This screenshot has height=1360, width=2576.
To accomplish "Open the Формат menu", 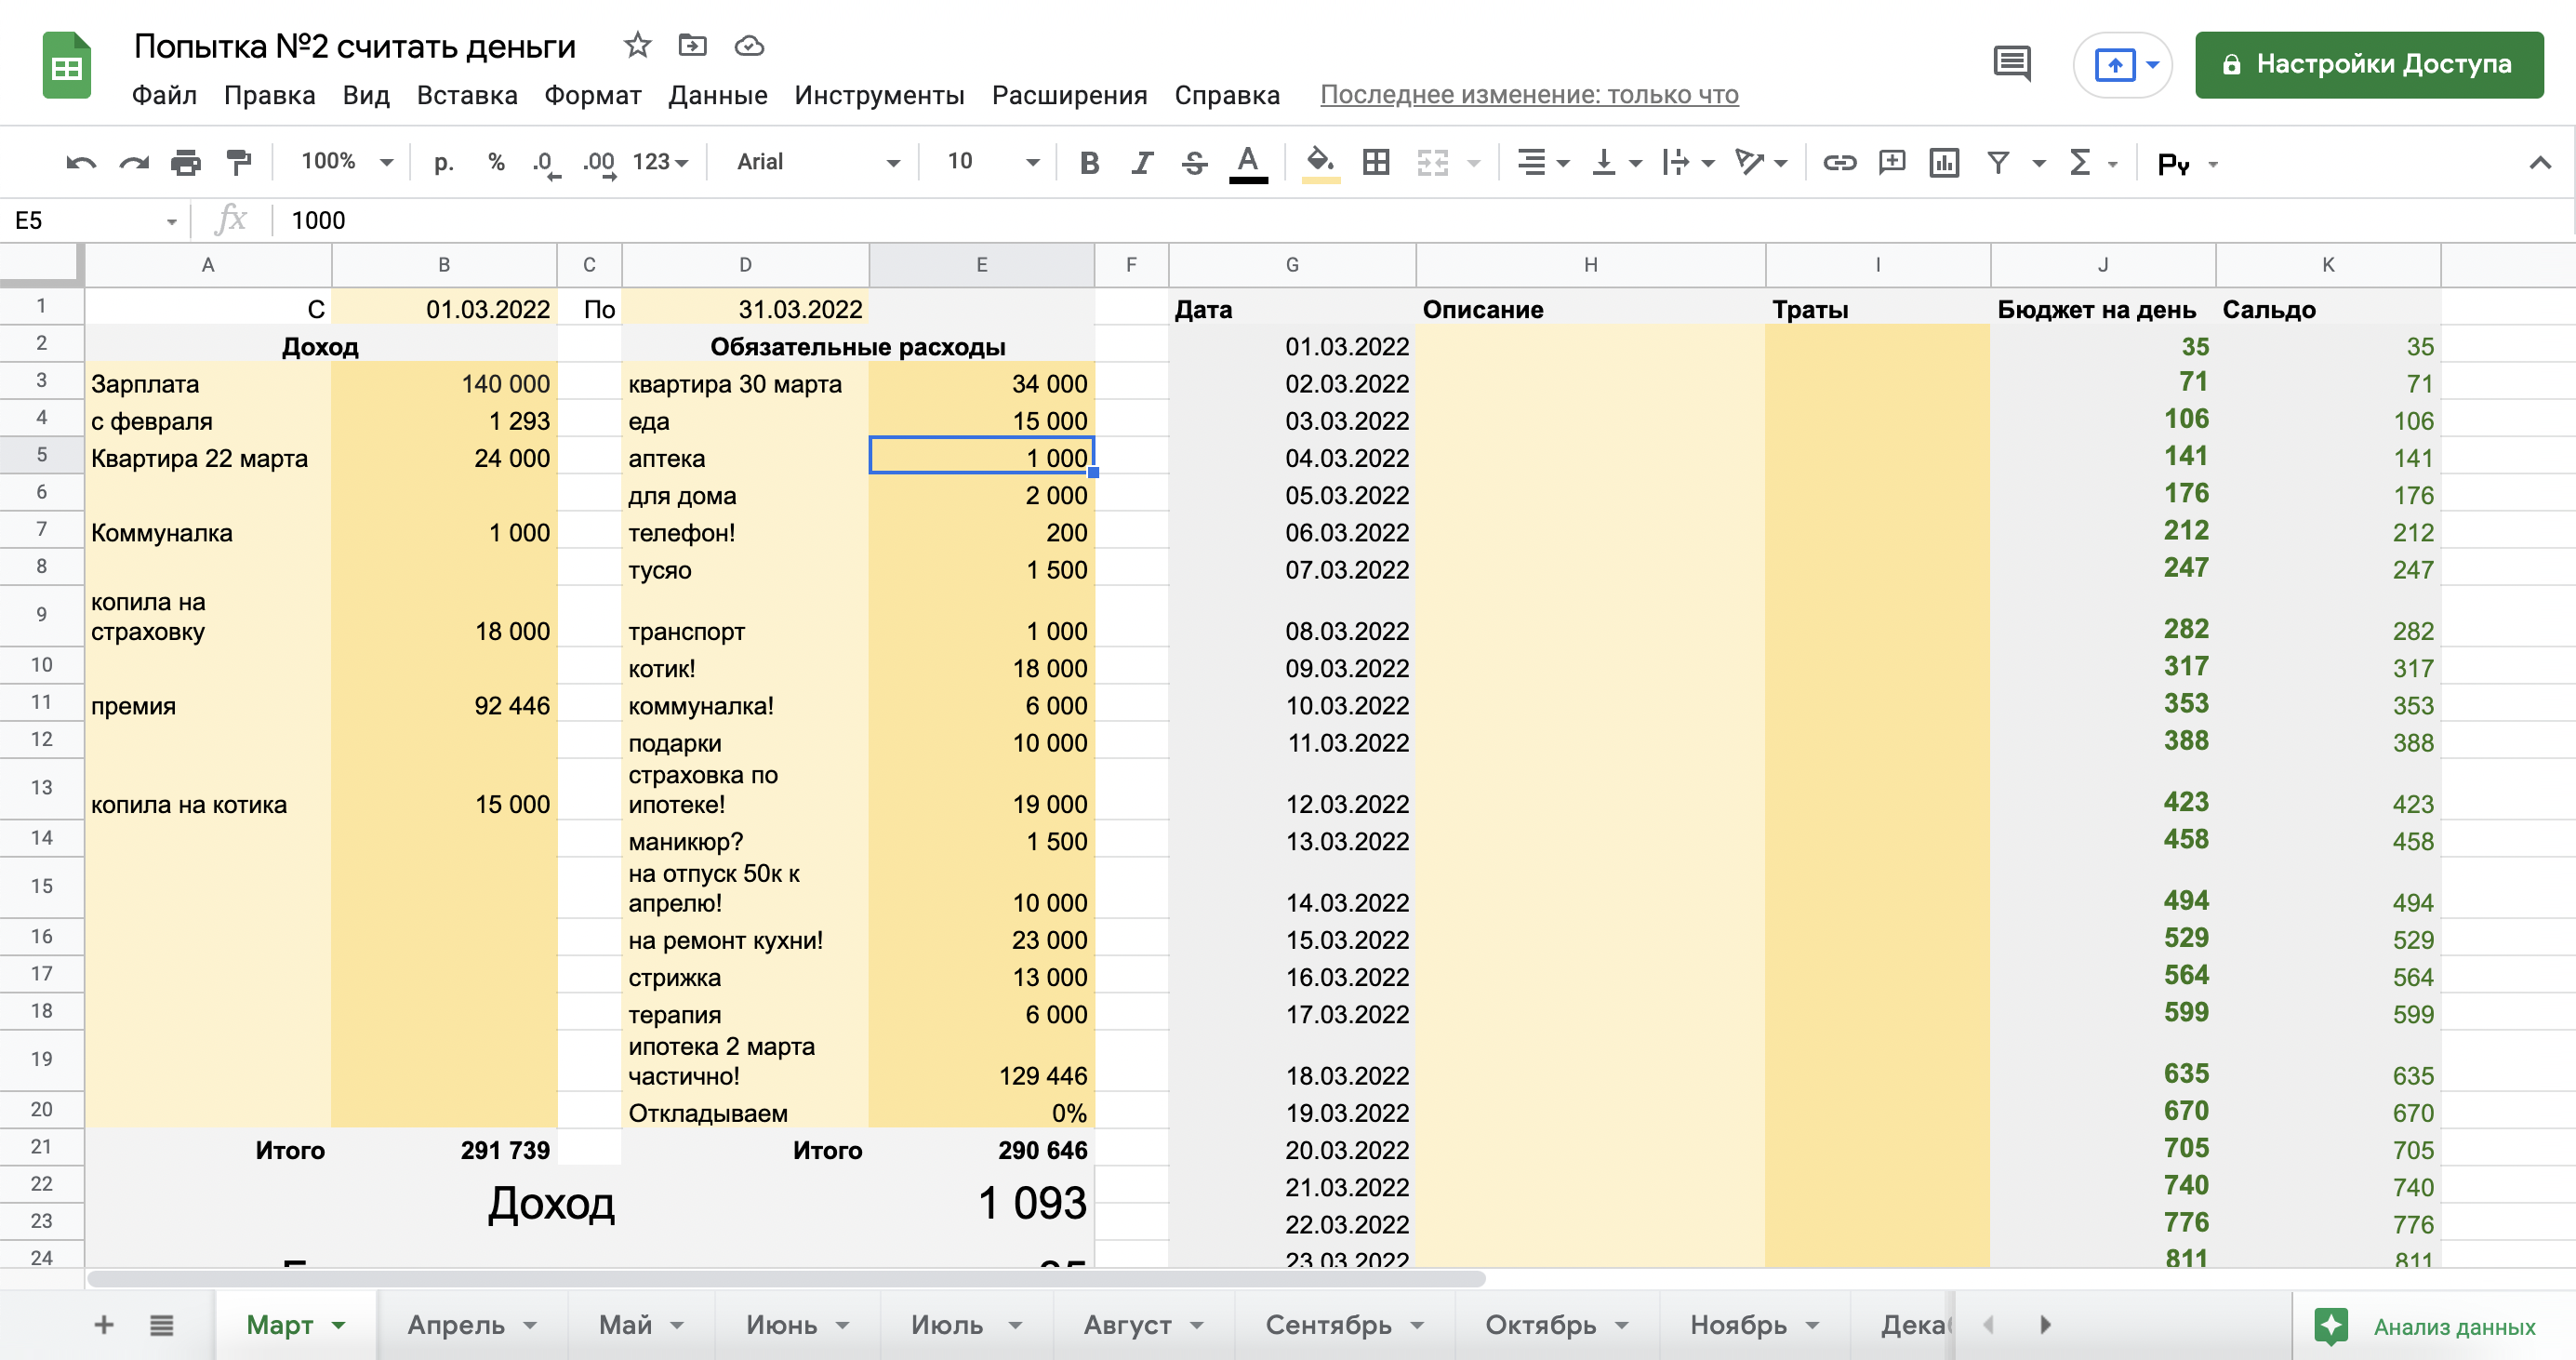I will 592,95.
